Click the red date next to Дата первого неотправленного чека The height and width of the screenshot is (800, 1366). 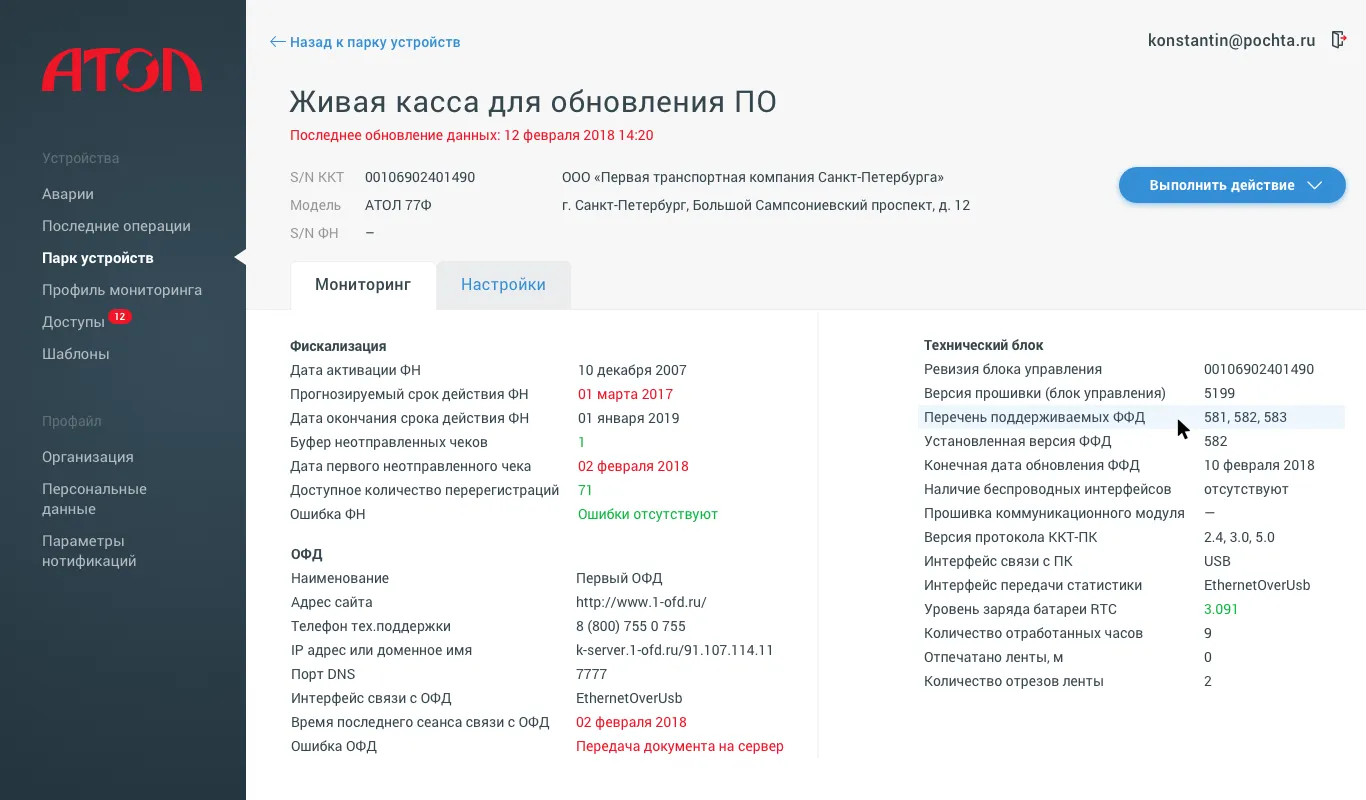(x=633, y=466)
